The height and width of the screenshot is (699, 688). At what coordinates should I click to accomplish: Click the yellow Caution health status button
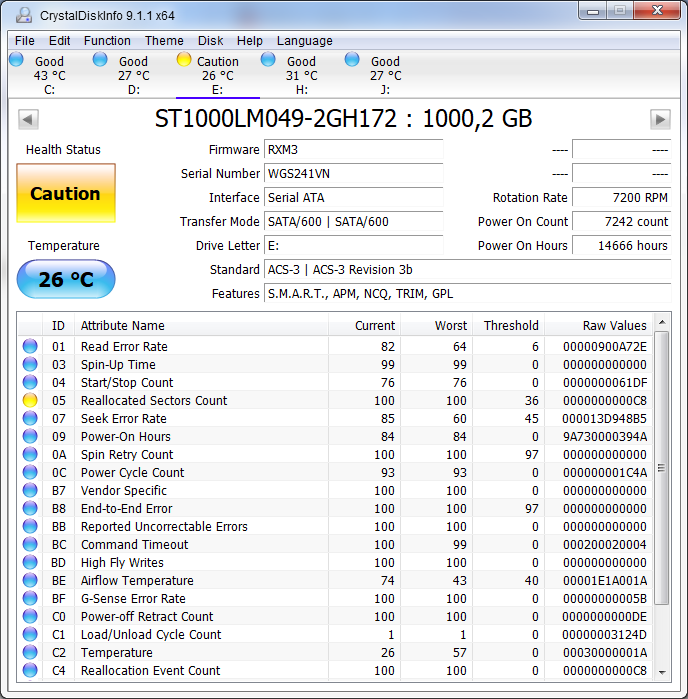[66, 193]
